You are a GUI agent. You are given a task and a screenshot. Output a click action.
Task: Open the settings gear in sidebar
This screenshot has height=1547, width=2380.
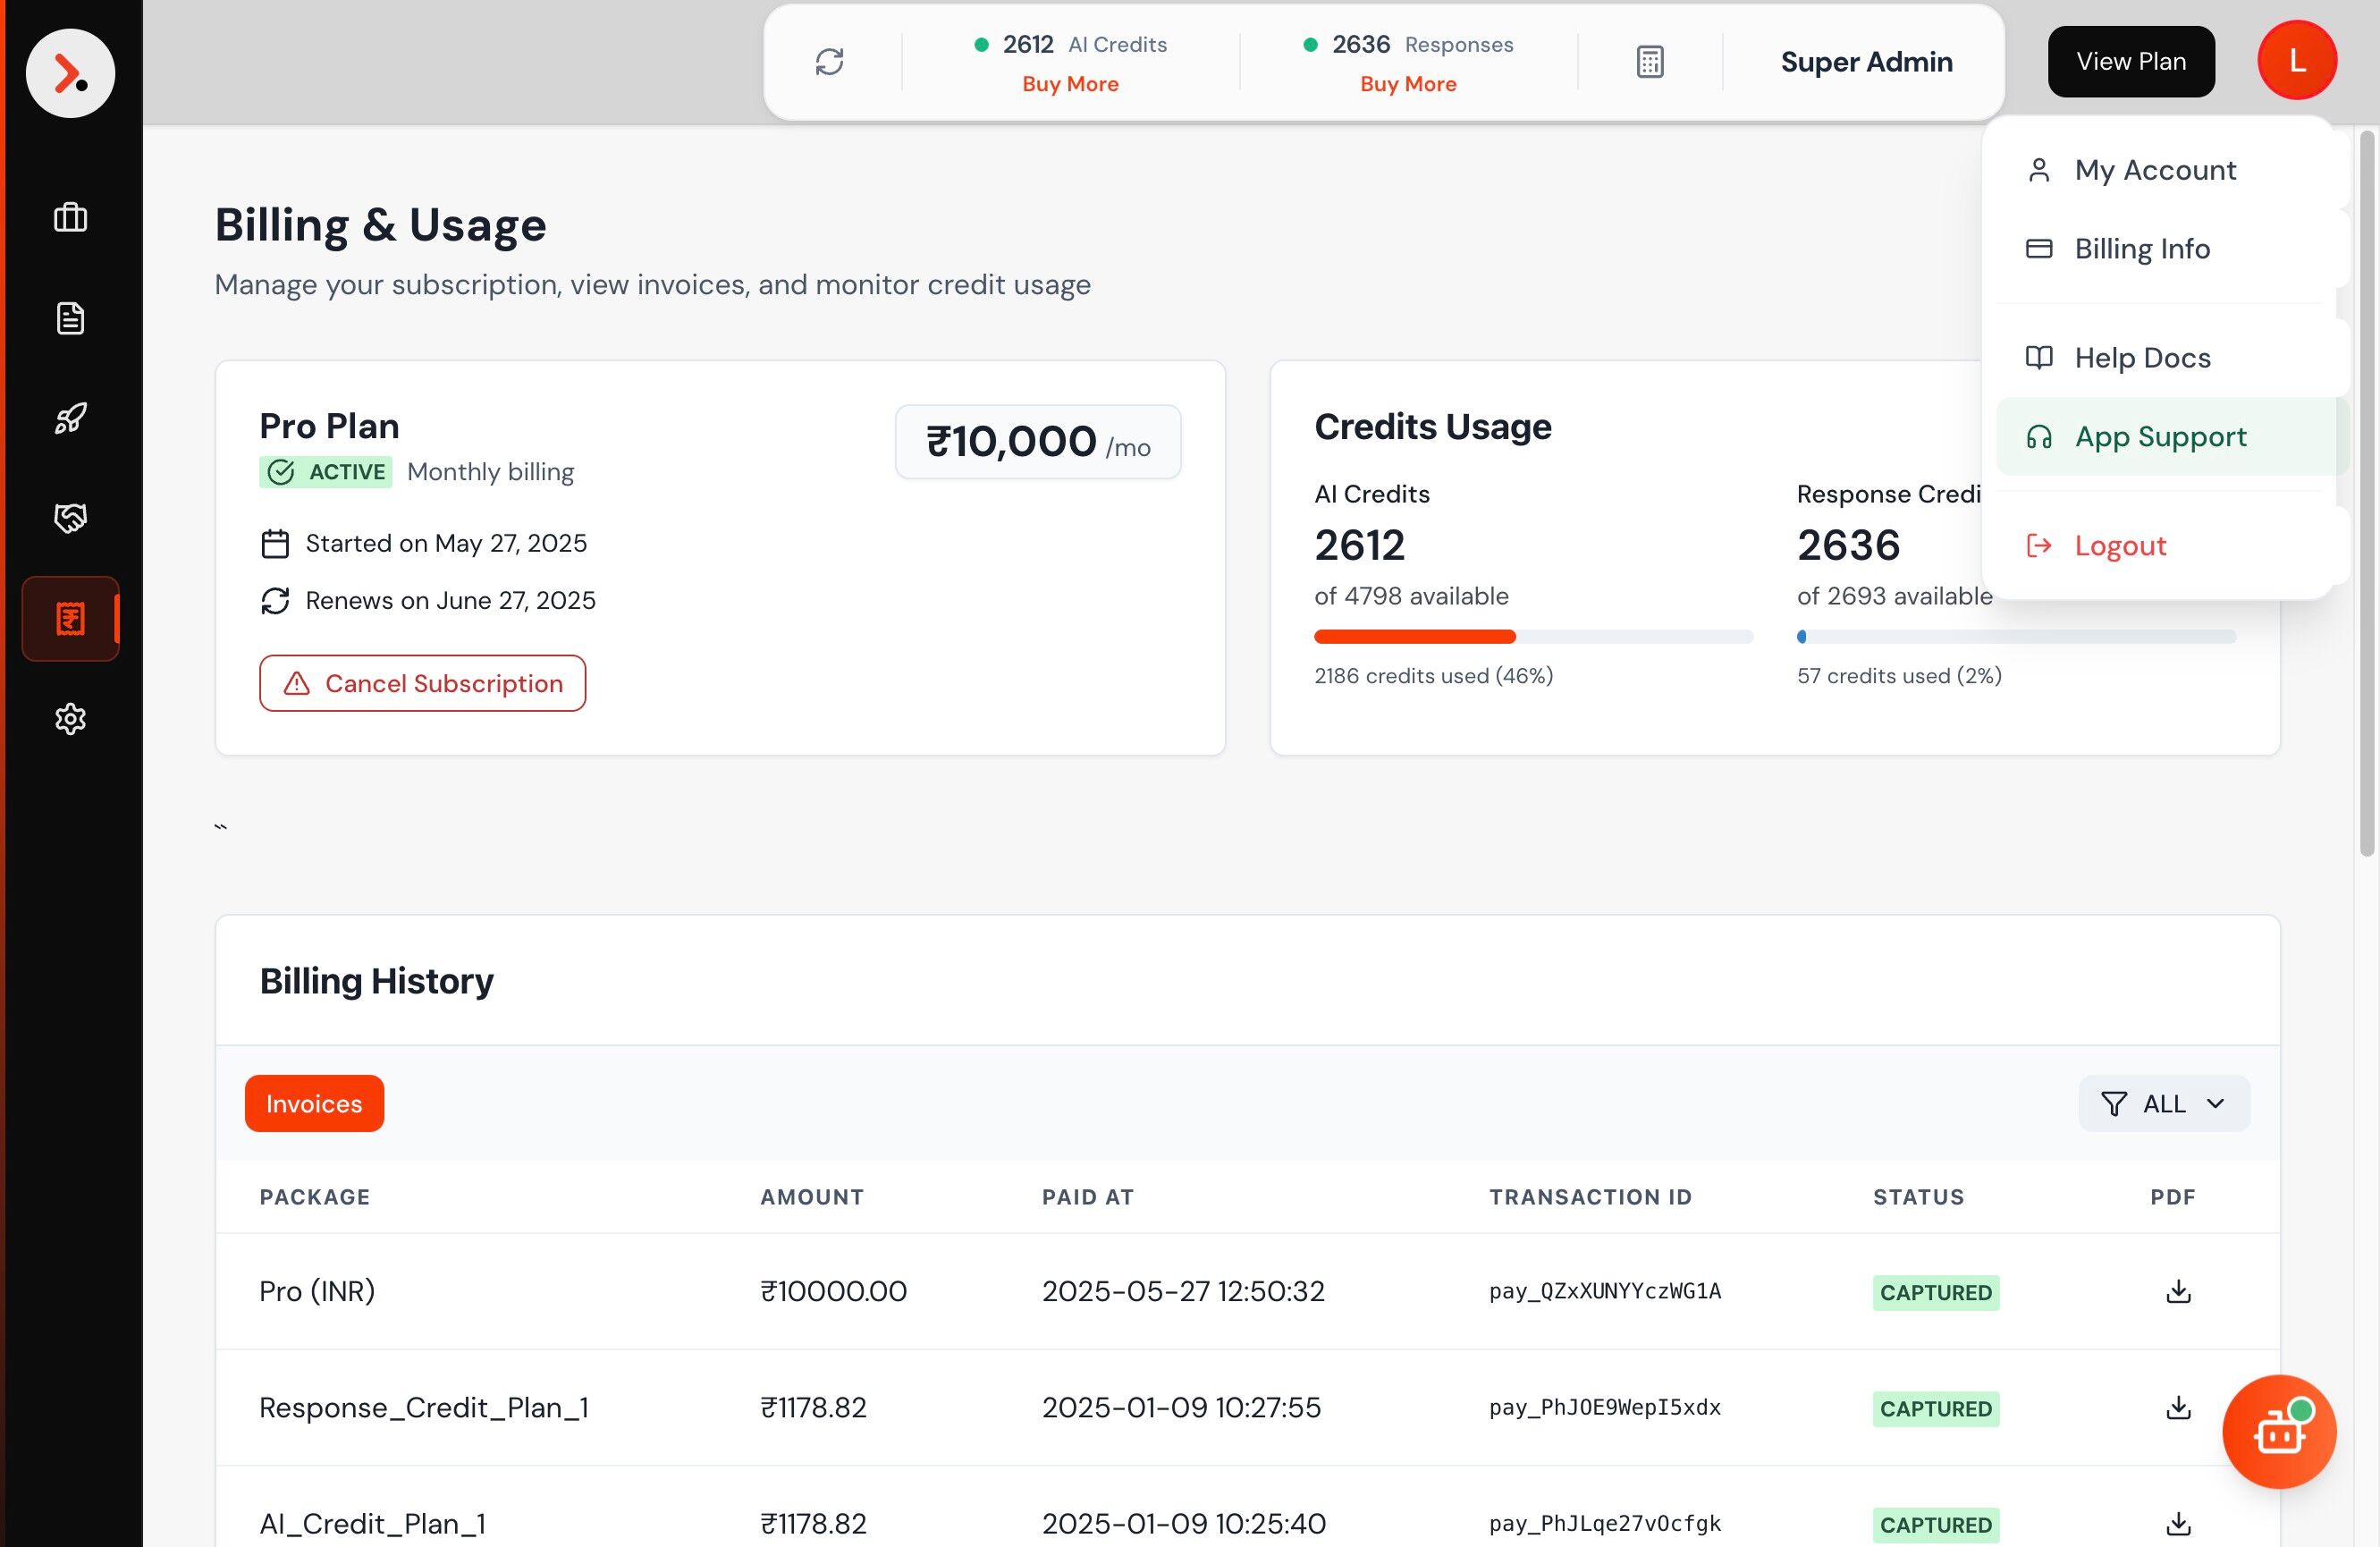coord(70,718)
